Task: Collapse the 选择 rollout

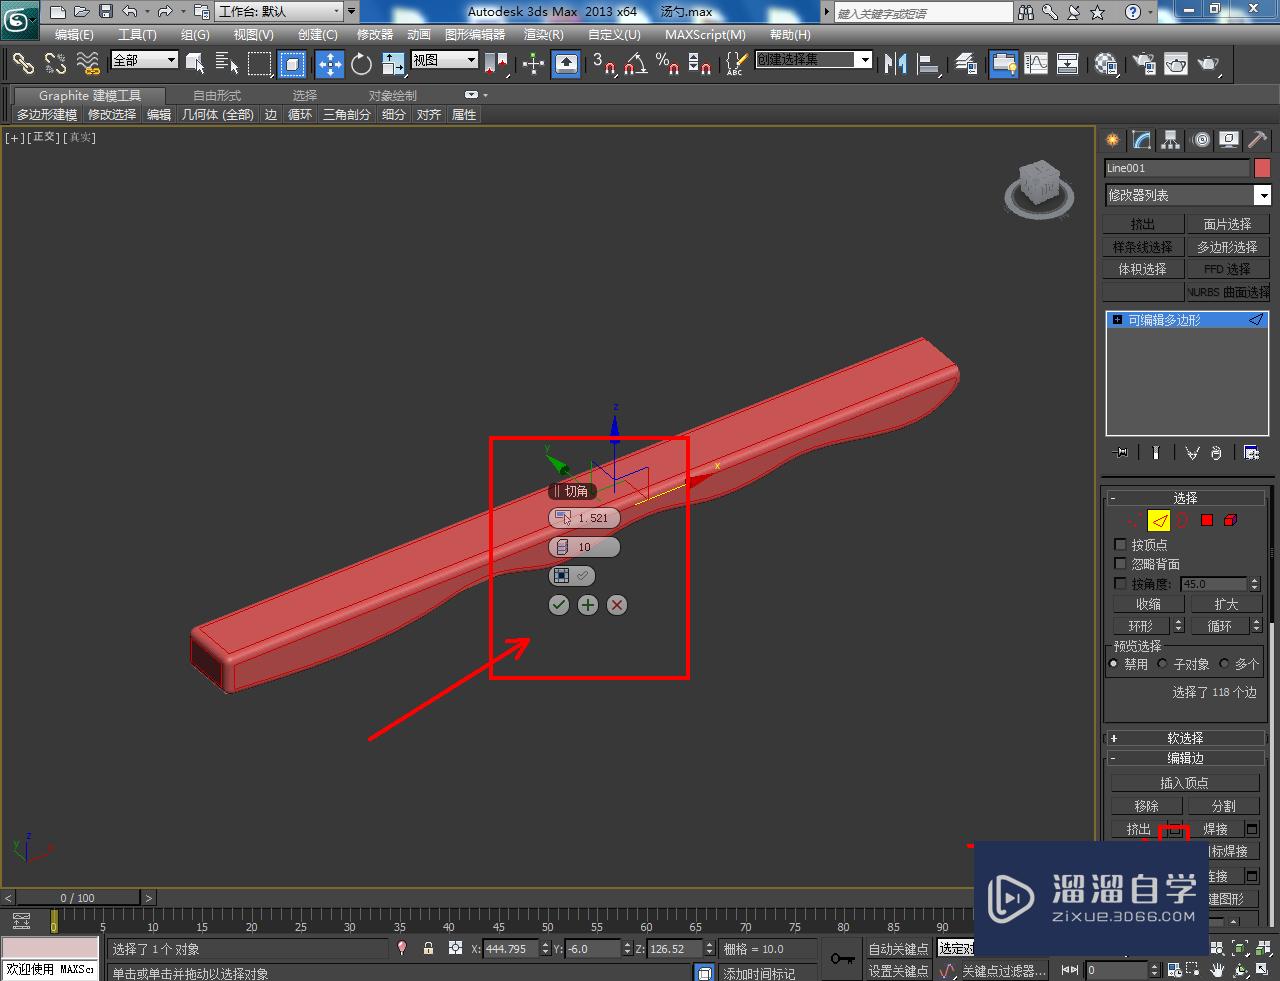Action: tap(1185, 498)
